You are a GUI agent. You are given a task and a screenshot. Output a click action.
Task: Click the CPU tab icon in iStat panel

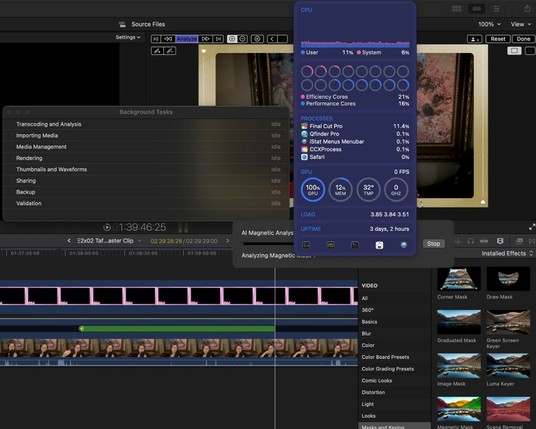coord(306,245)
